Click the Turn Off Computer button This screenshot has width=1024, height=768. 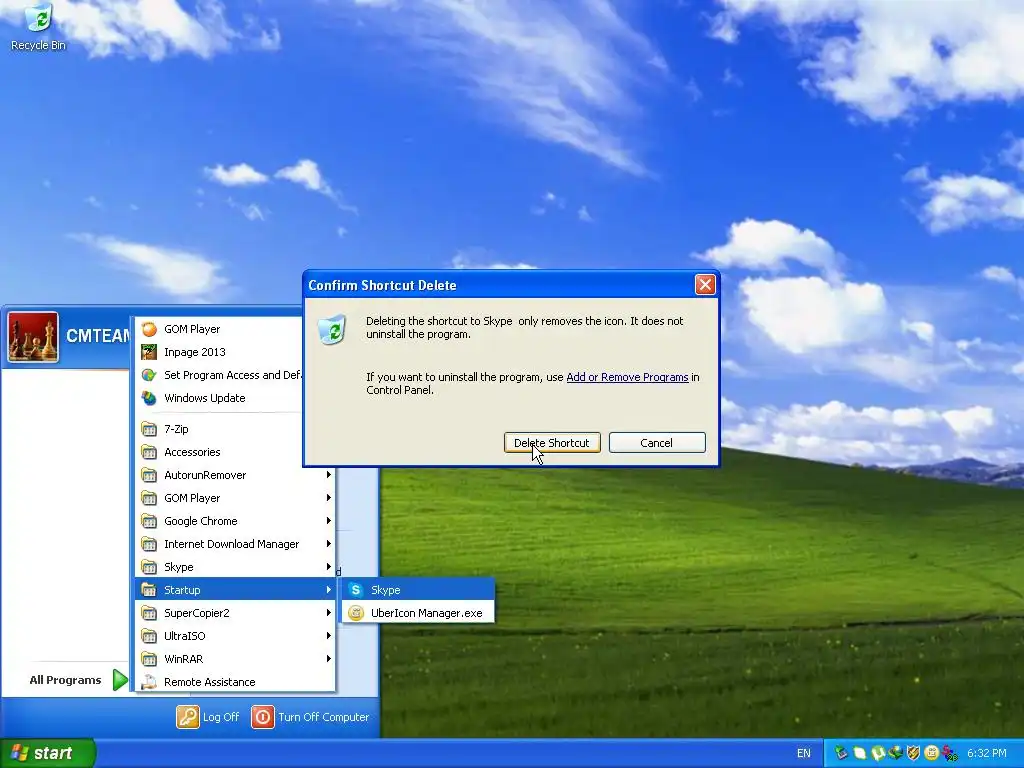point(311,717)
